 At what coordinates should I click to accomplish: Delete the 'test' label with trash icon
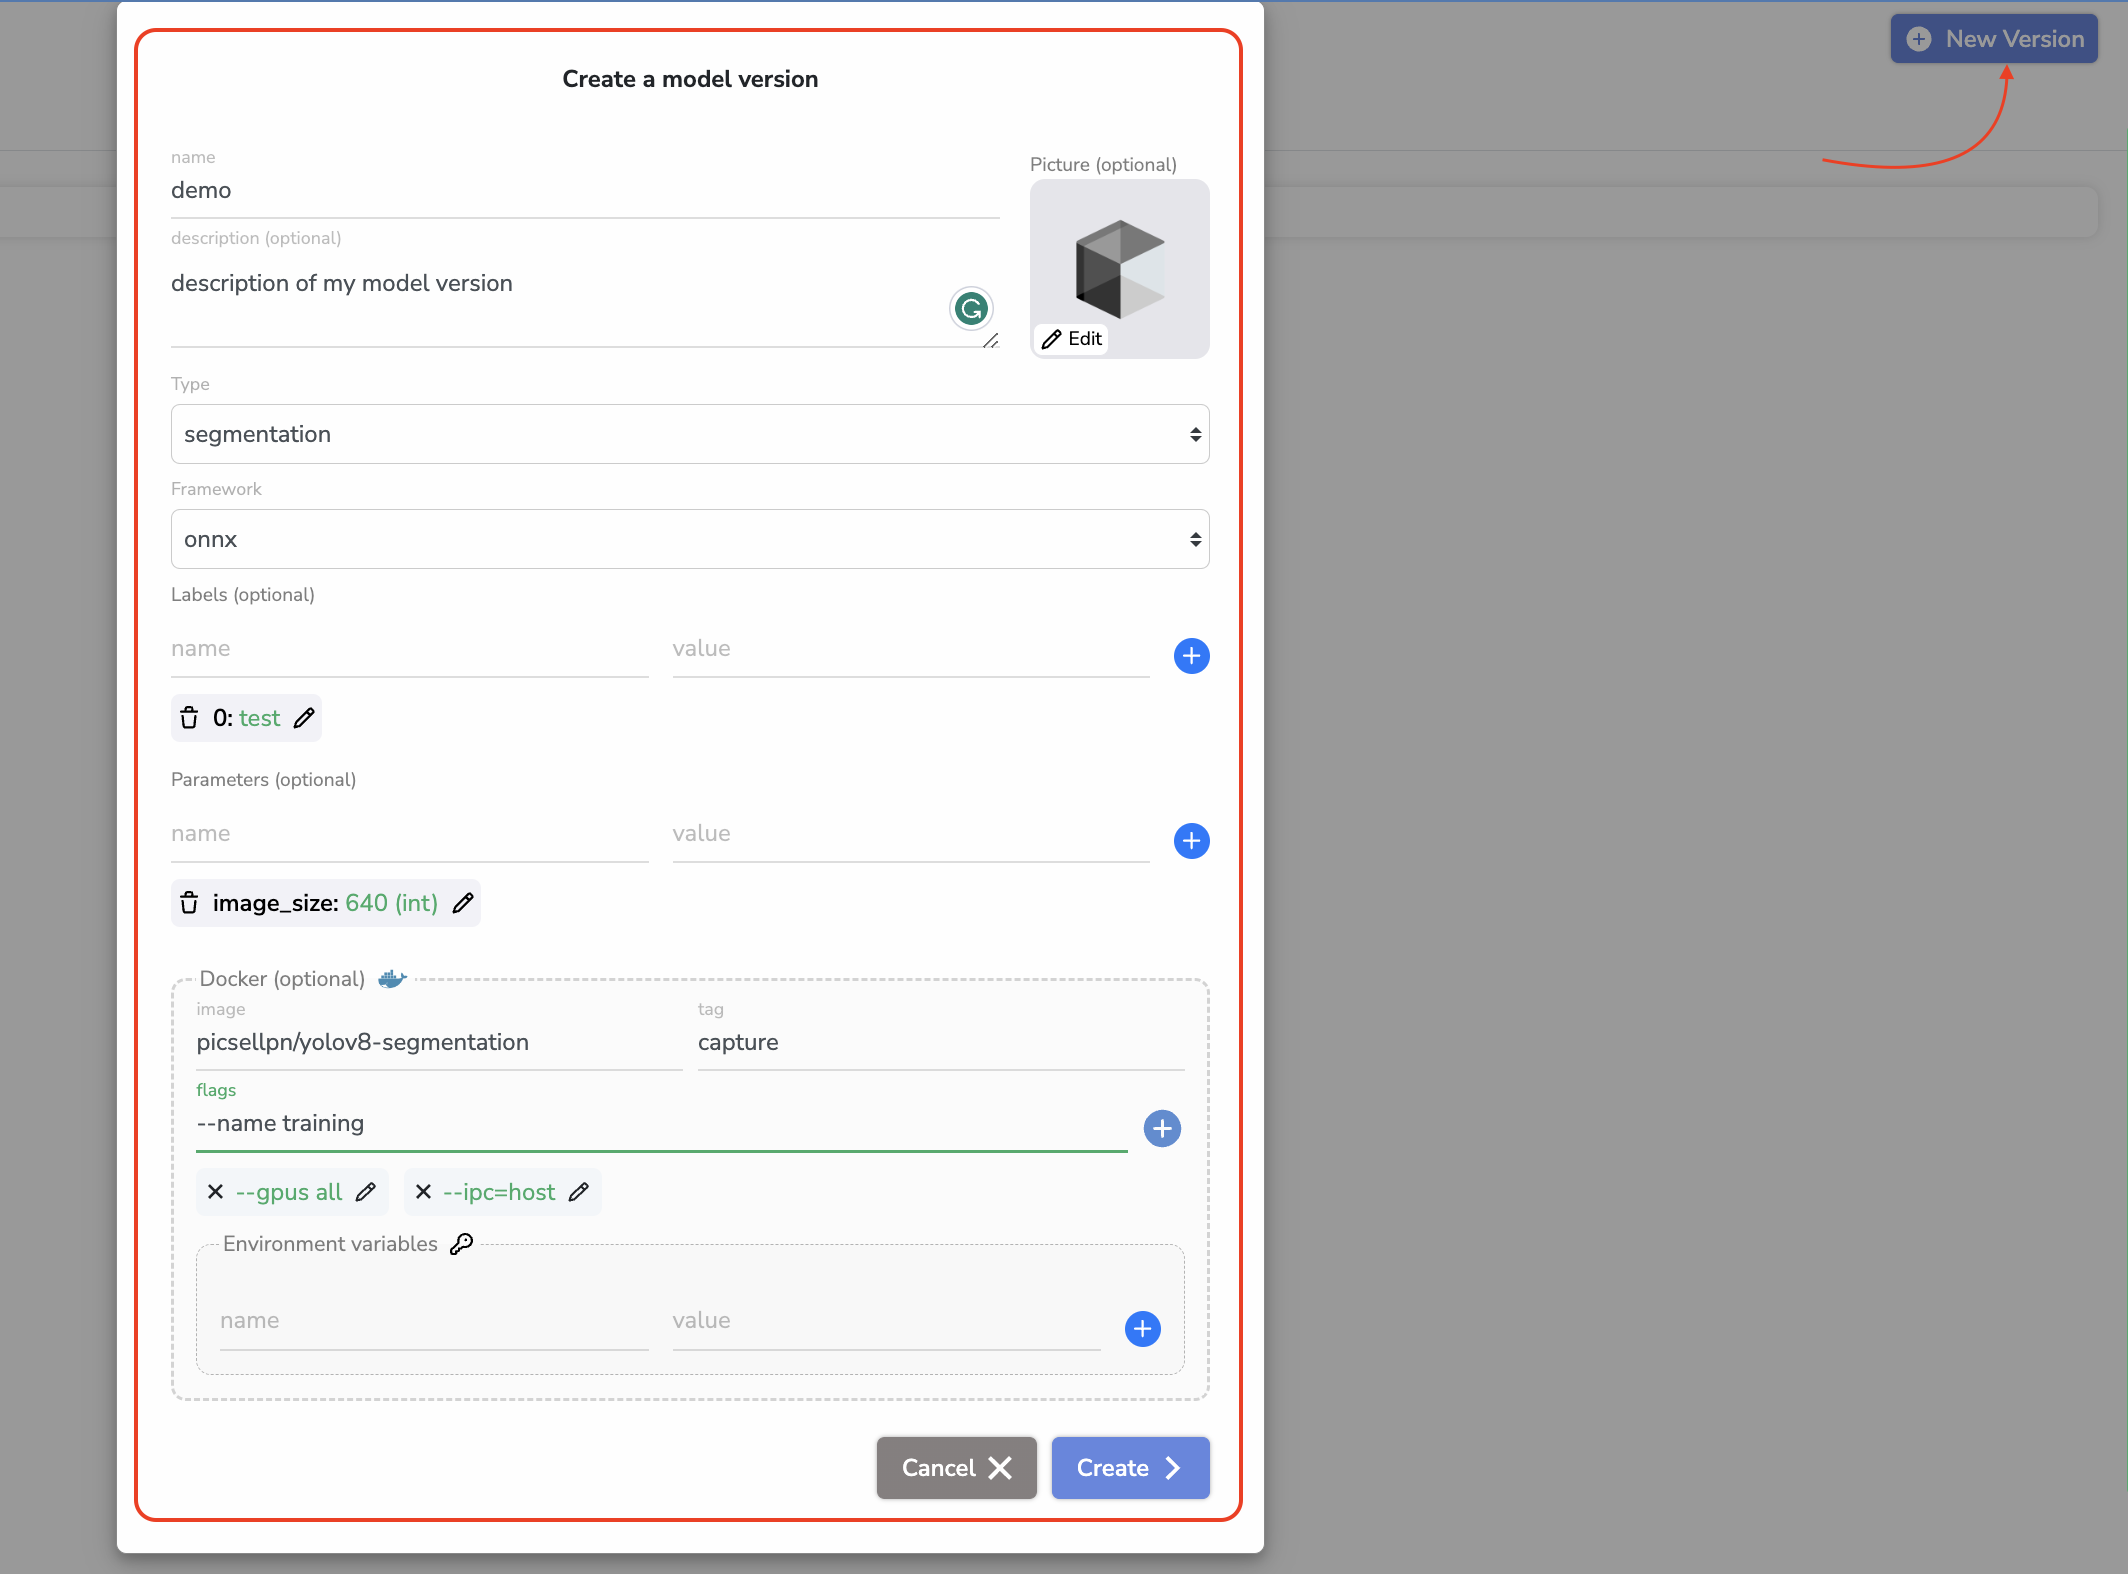tap(189, 718)
